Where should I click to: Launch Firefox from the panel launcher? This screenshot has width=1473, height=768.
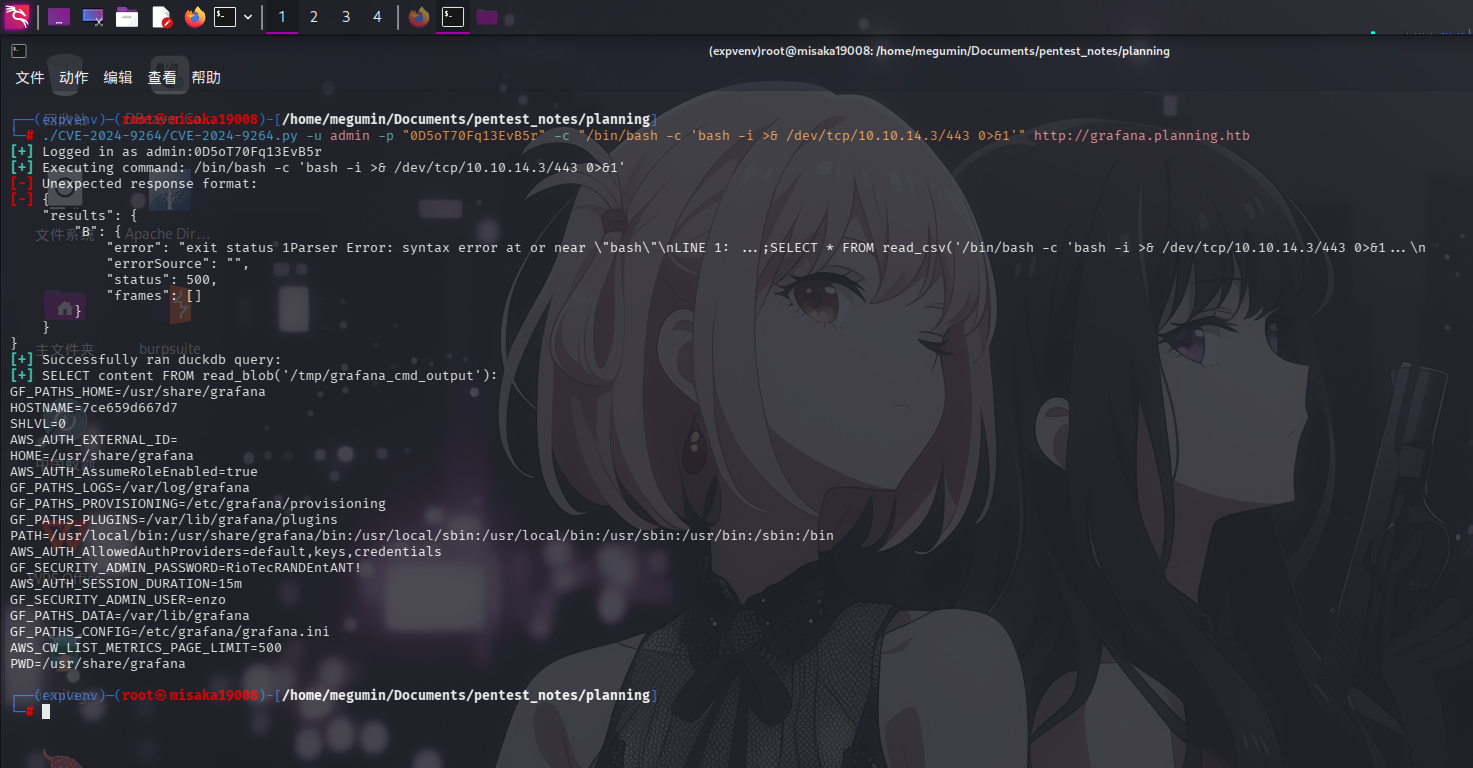(194, 17)
